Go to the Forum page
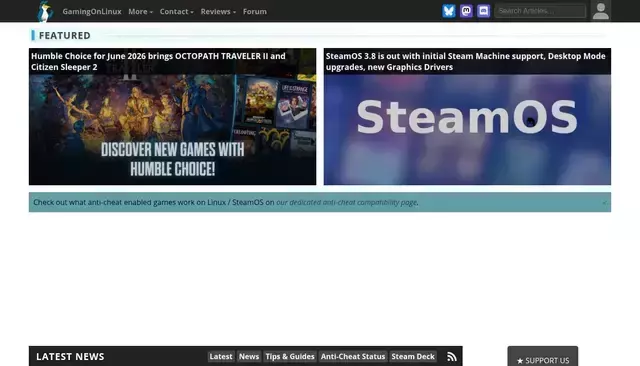Screen dimensions: 640x366 [255, 11]
